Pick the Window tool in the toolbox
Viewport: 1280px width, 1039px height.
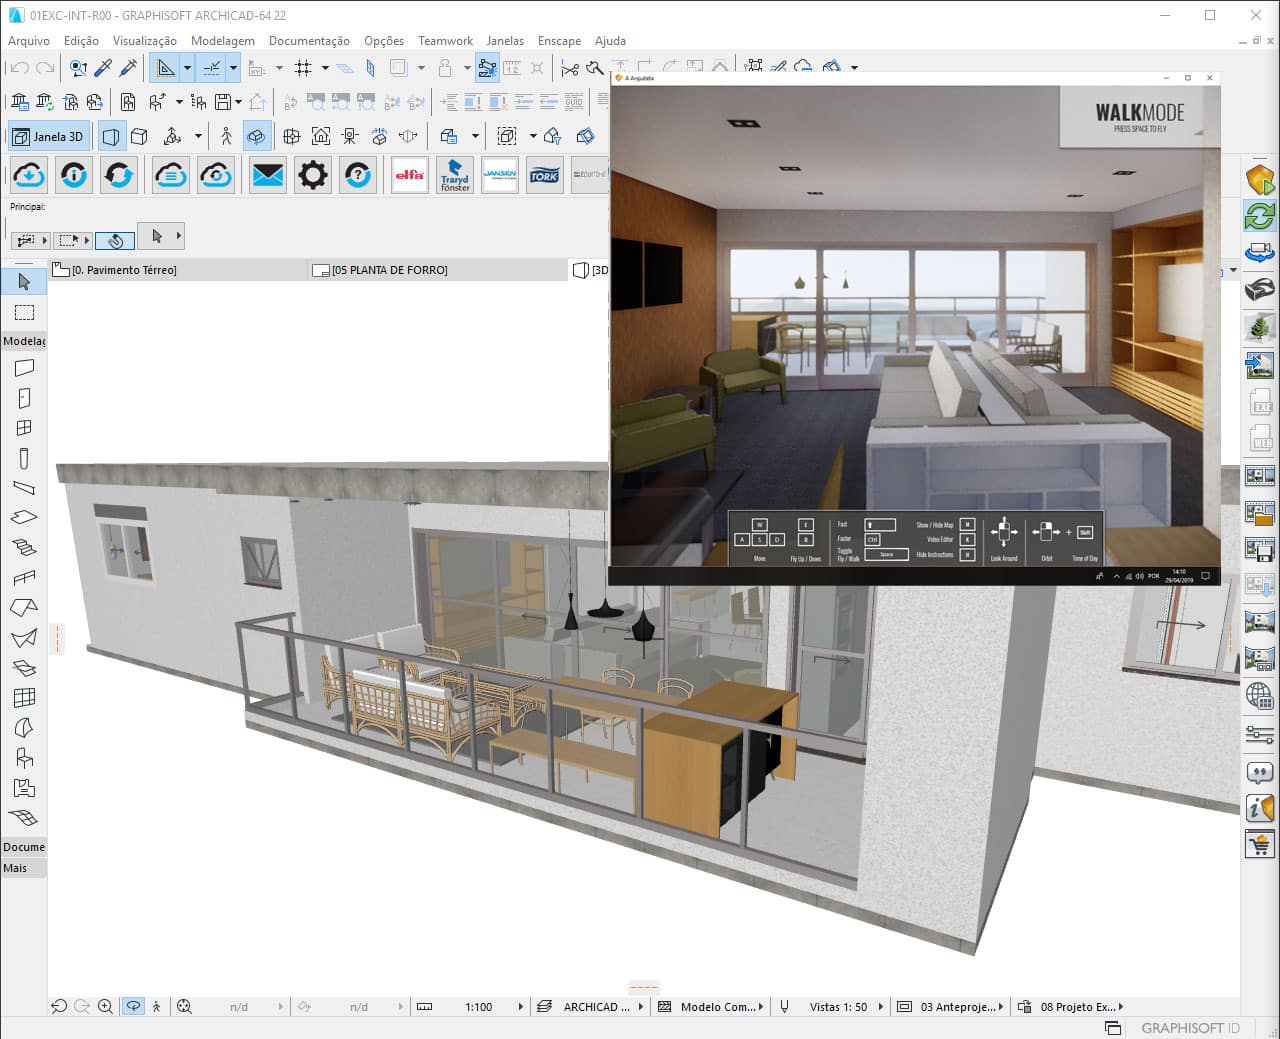coord(24,427)
